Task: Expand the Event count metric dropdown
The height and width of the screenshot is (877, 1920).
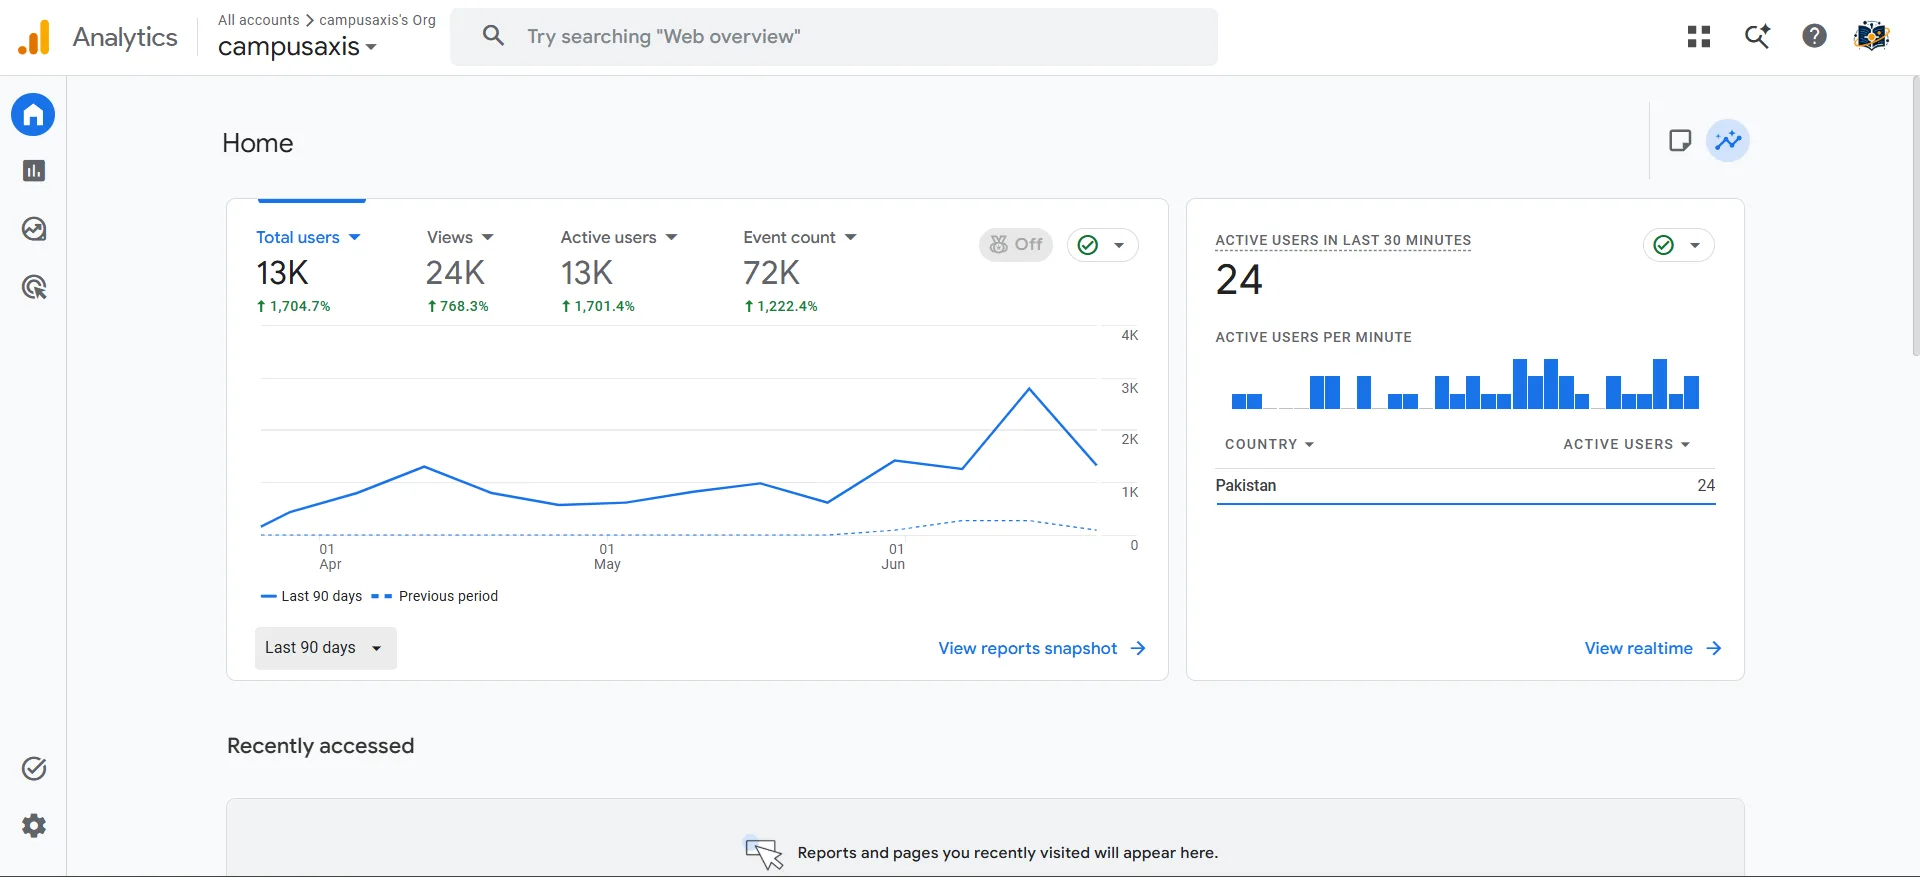Action: point(800,237)
